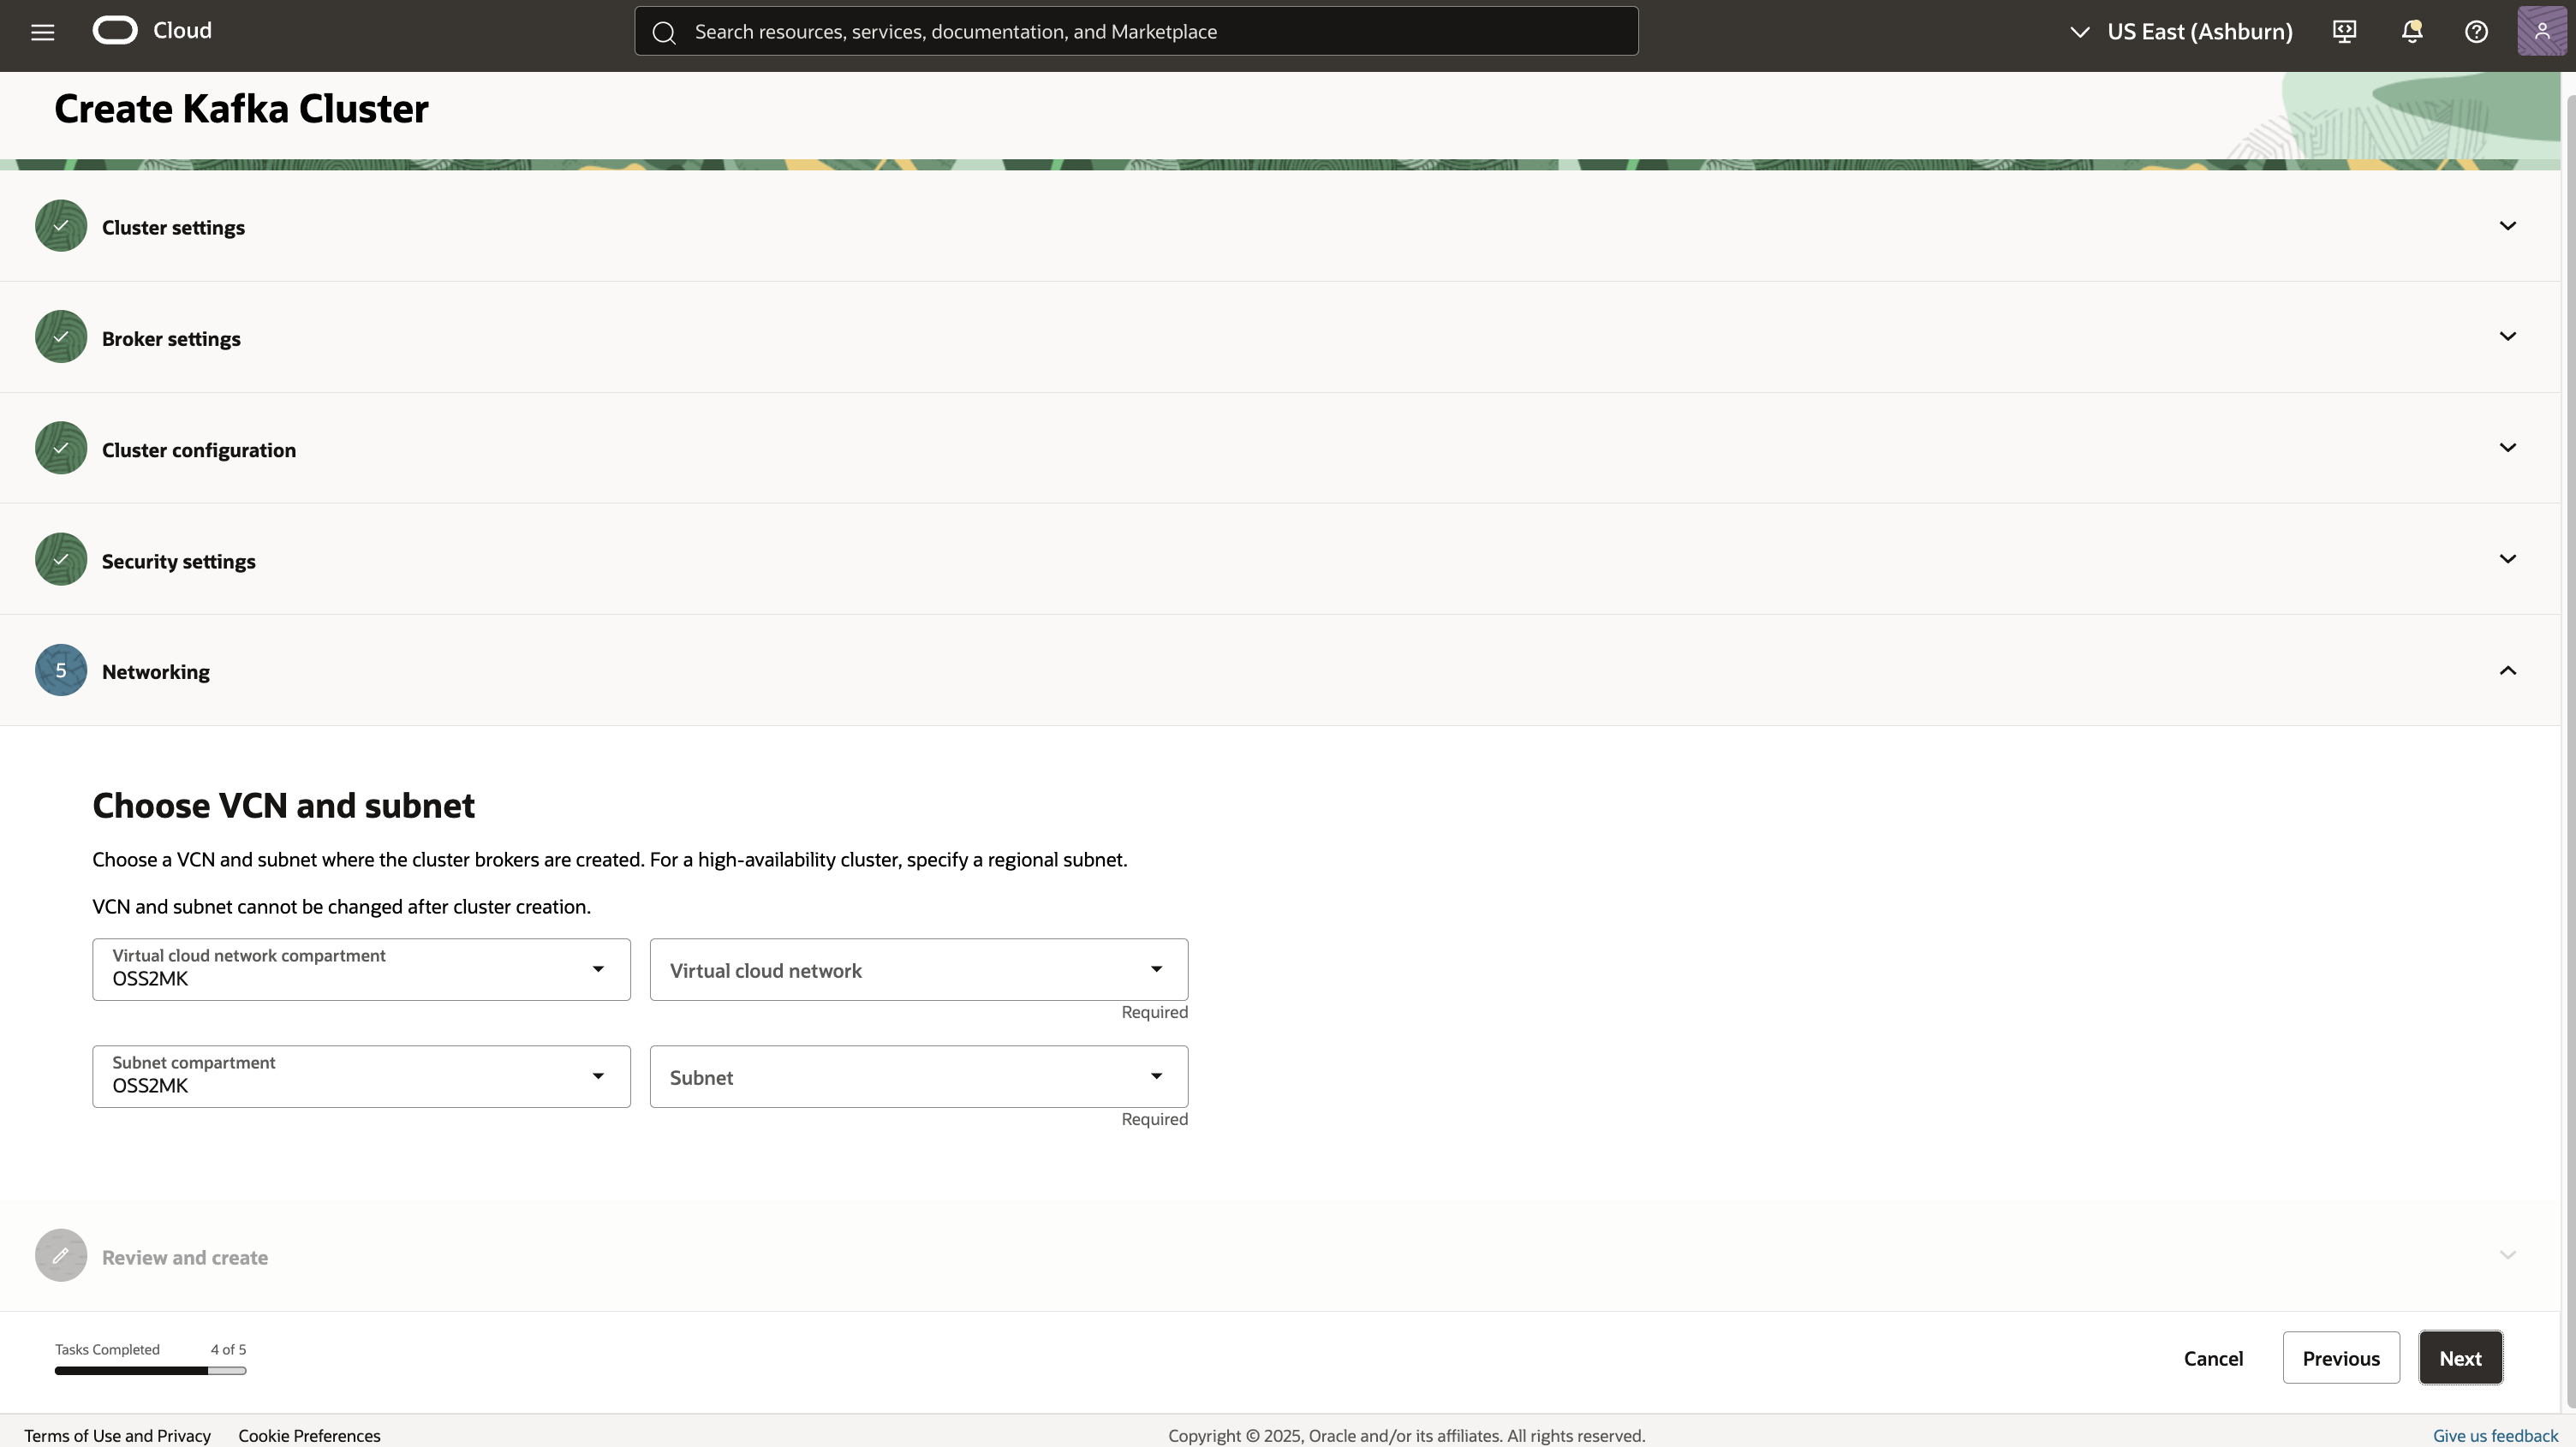Click the Review and create pencil icon

click(61, 1256)
